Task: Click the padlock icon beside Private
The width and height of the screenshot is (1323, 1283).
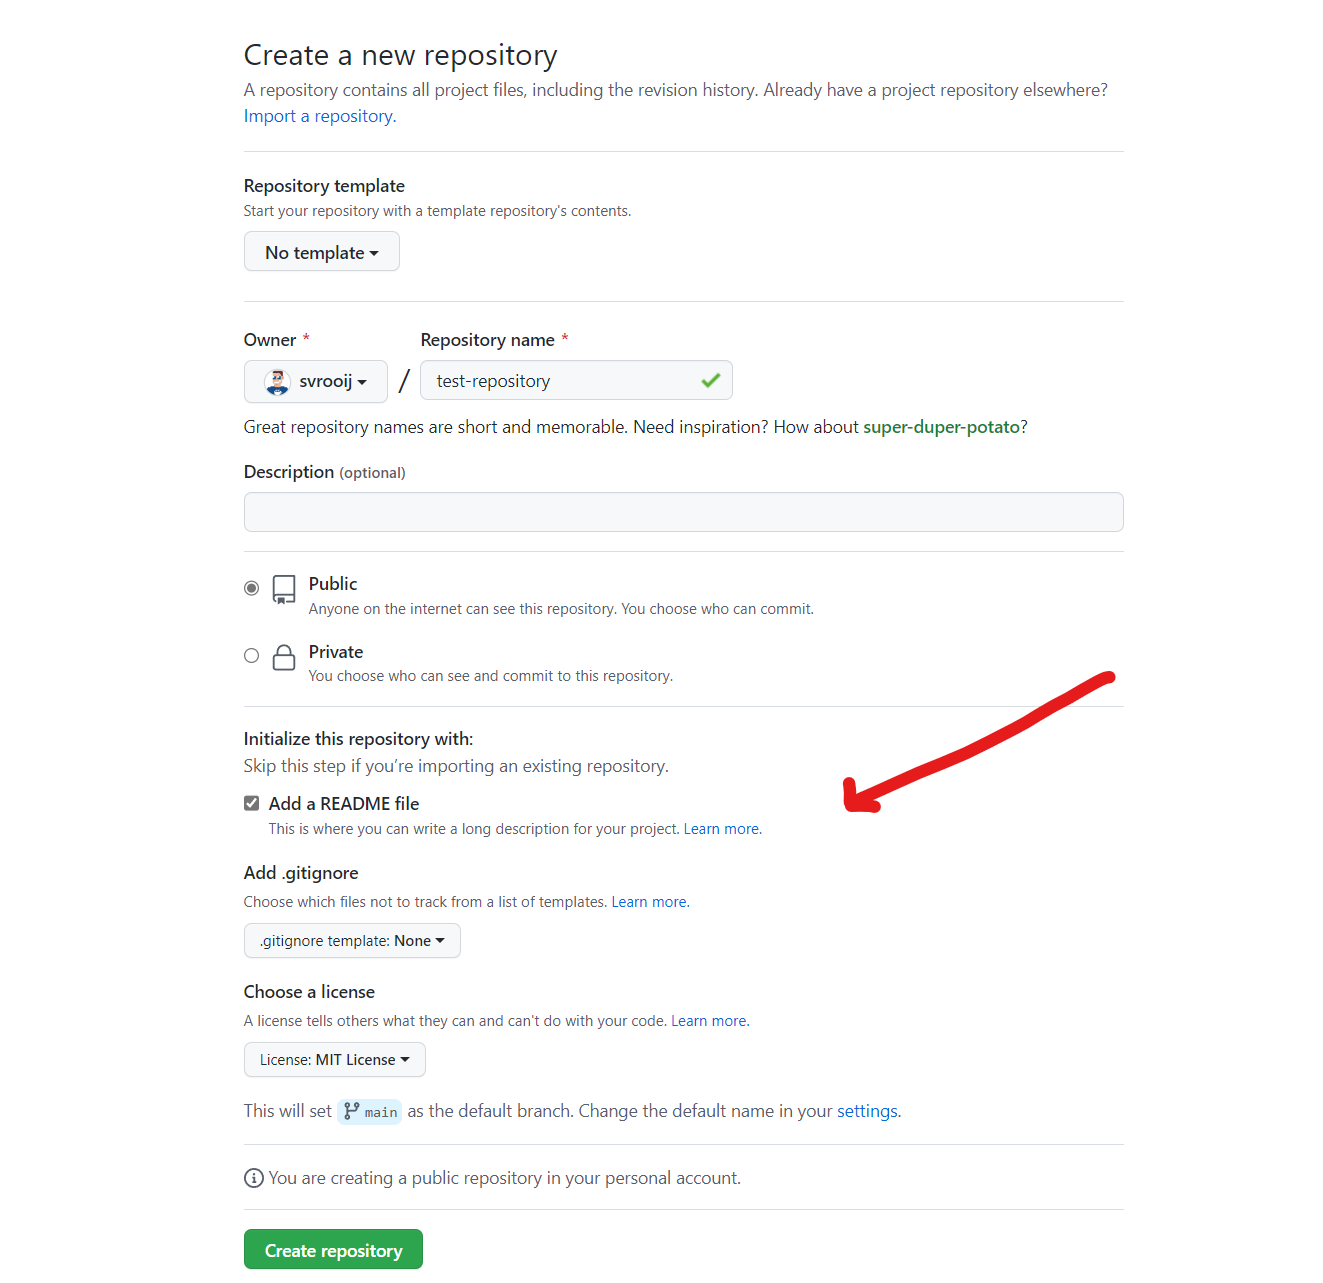Action: tap(284, 657)
